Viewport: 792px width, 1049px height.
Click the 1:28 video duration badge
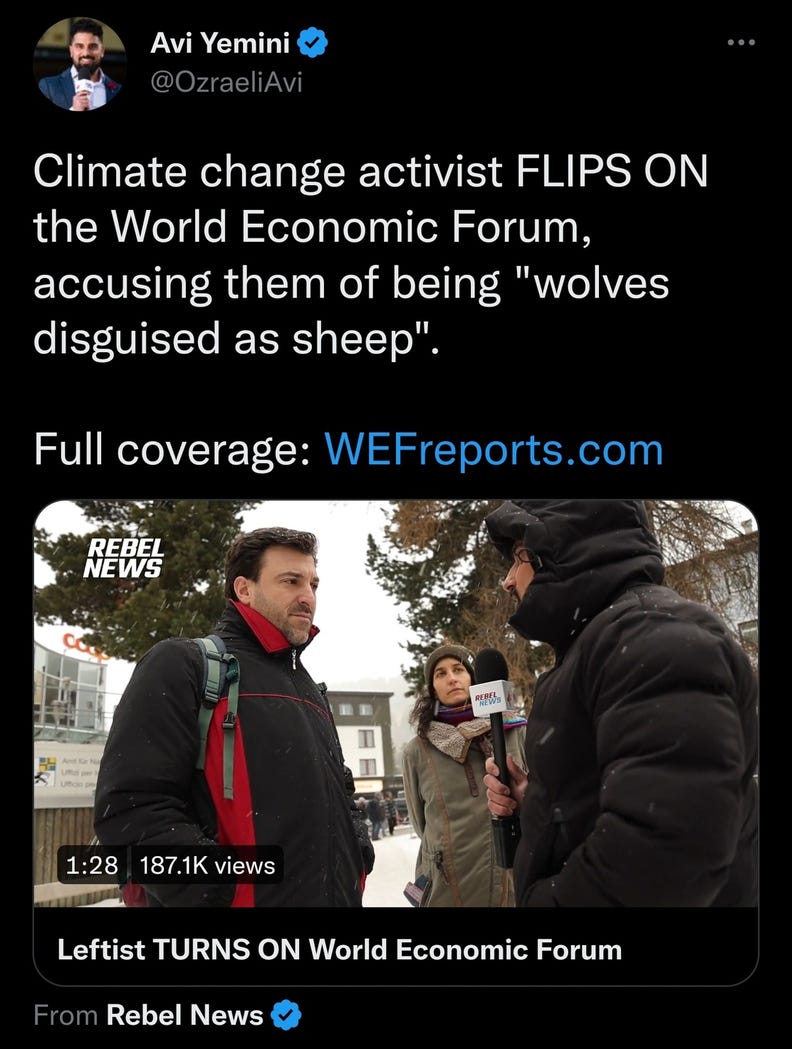92,865
